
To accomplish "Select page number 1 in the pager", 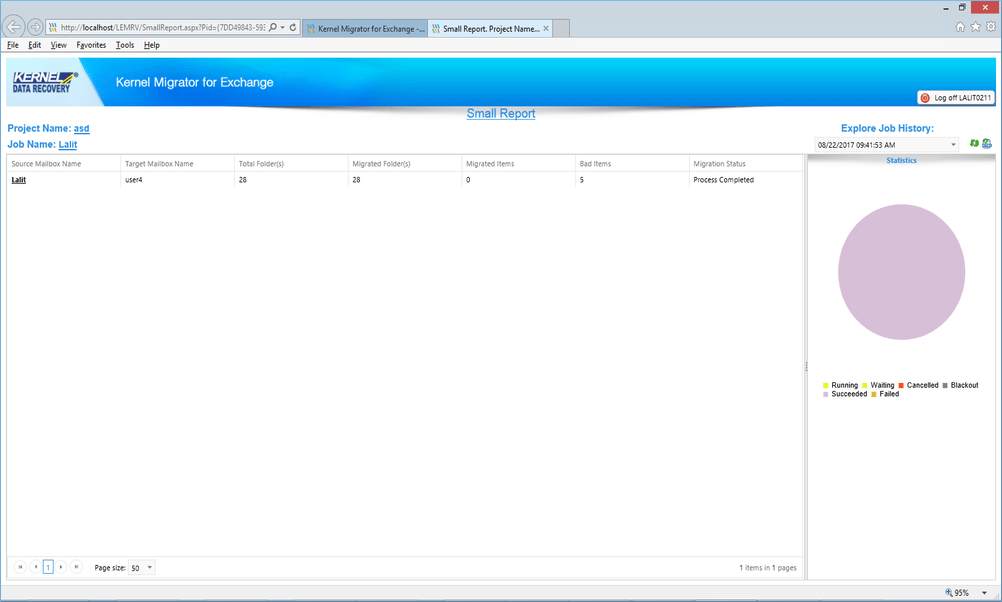I will (48, 567).
